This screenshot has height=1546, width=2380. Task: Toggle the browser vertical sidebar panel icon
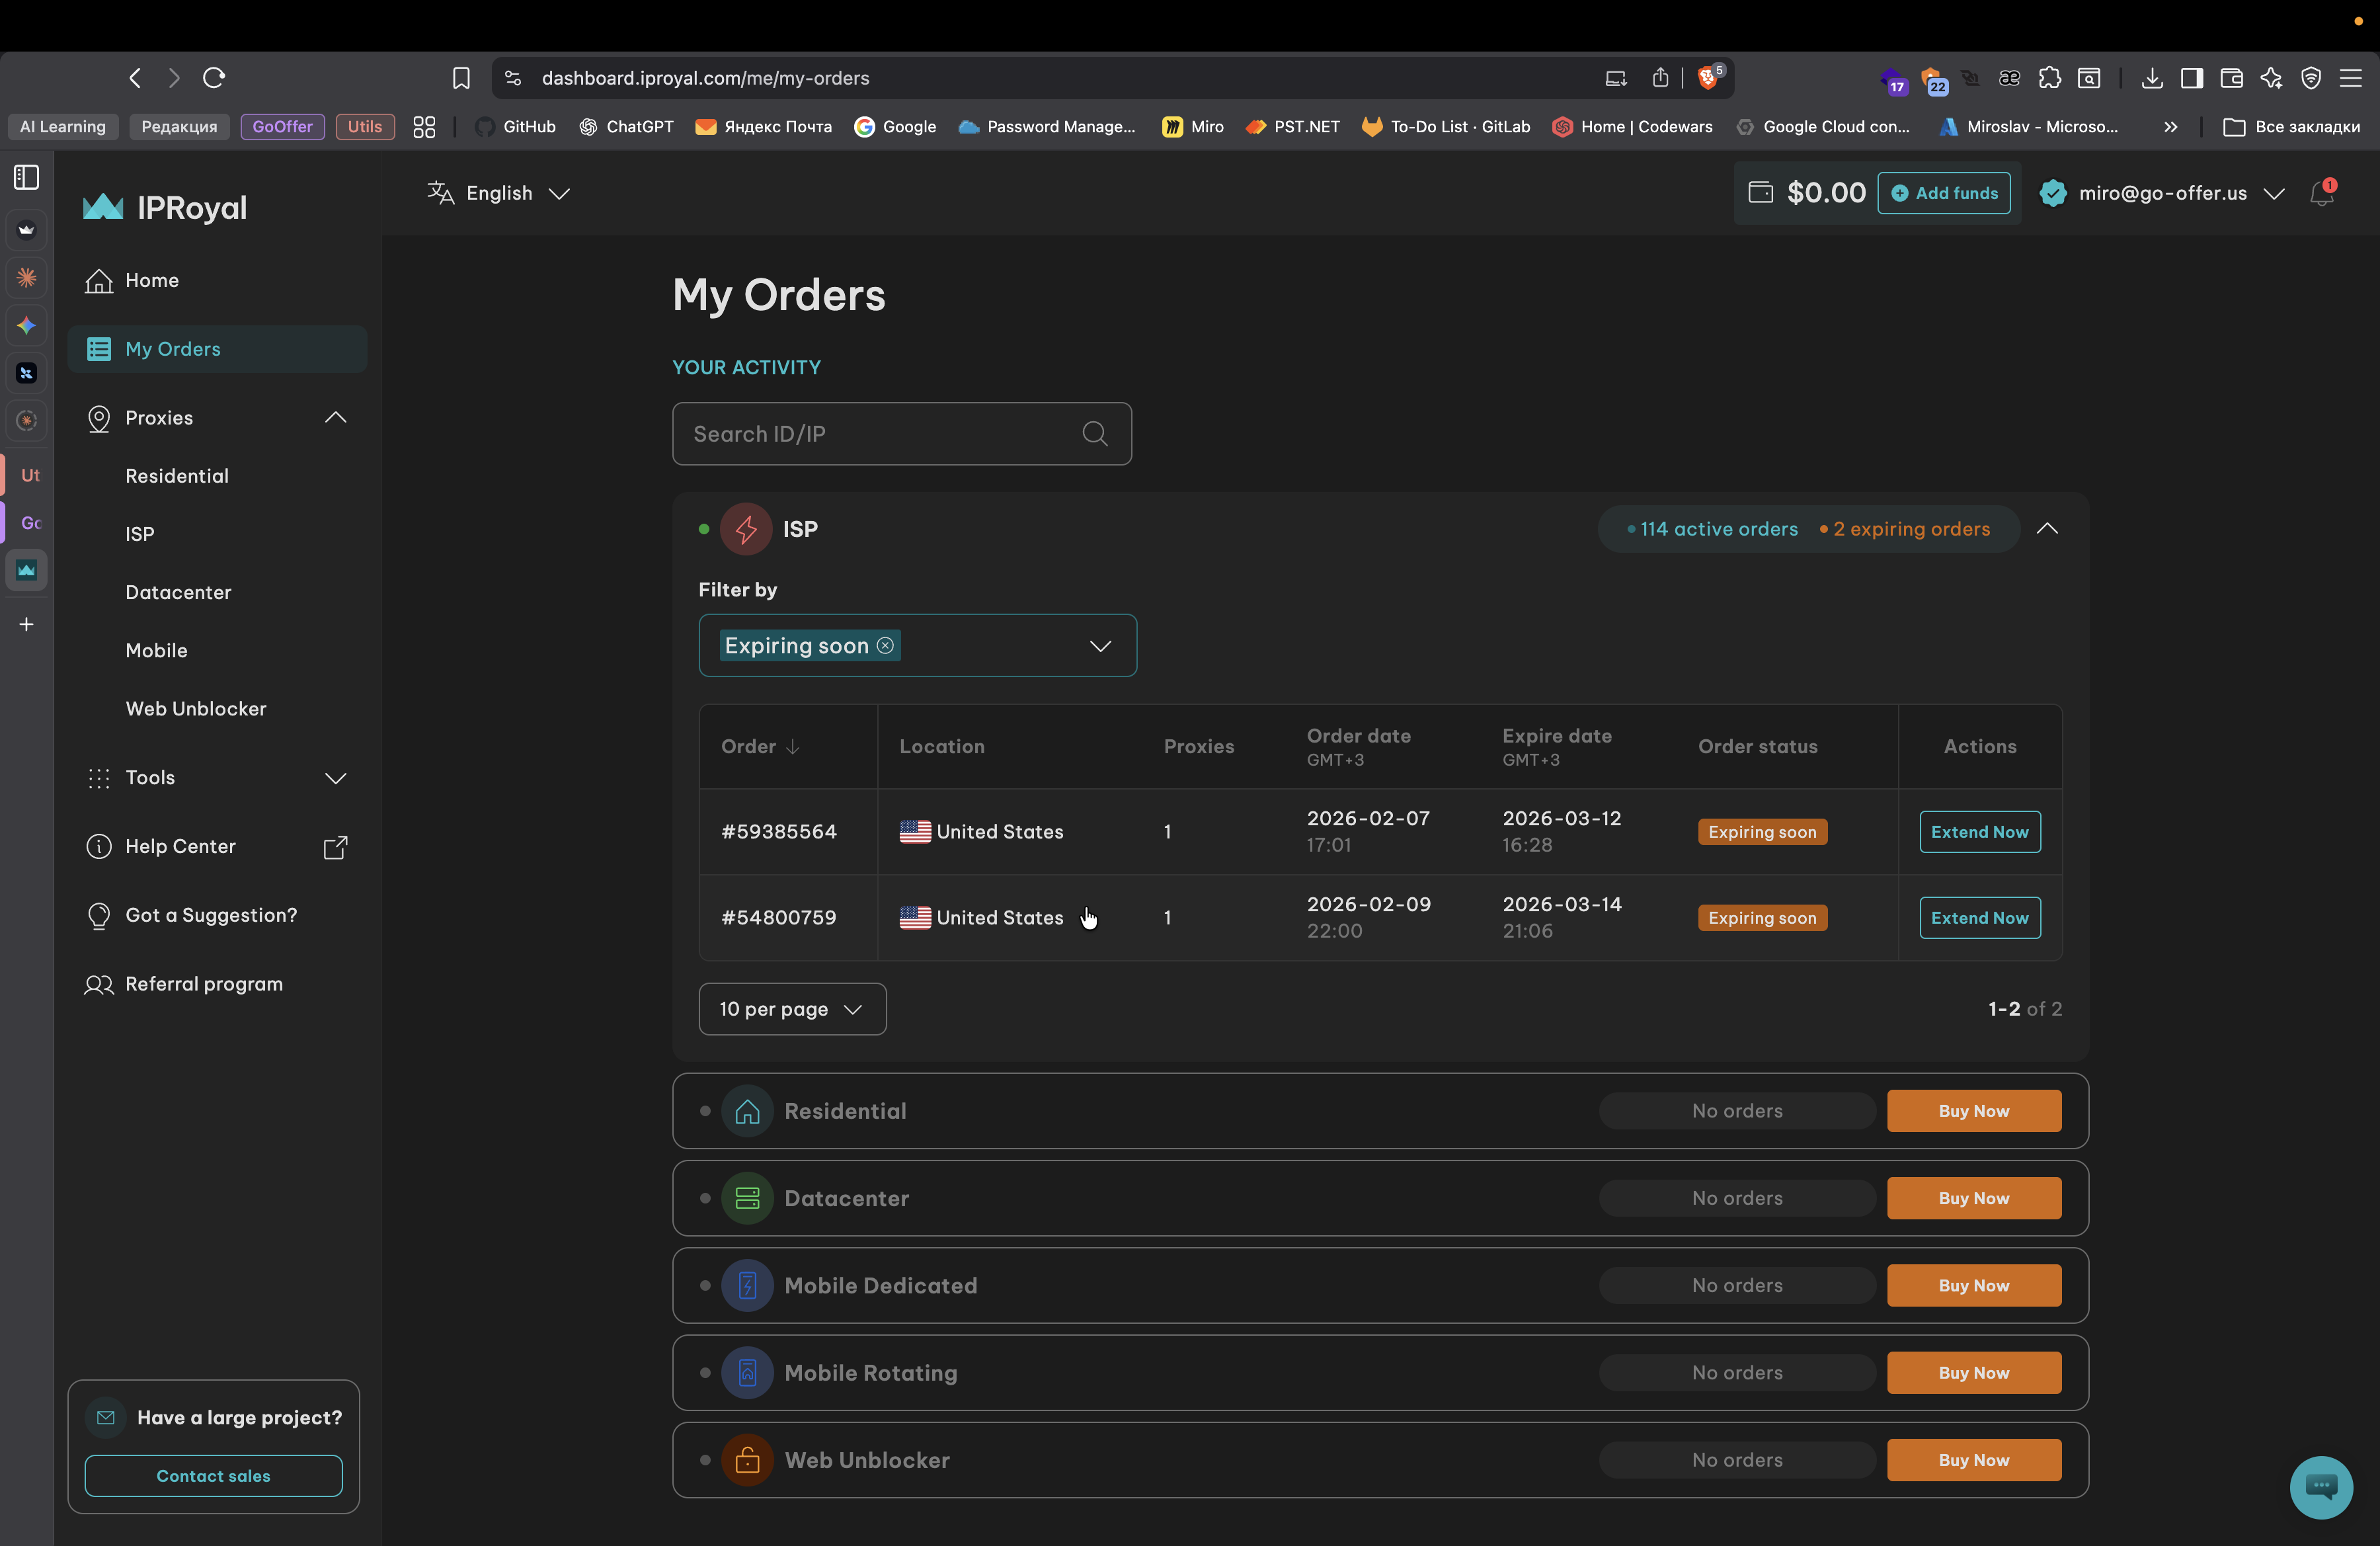click(x=27, y=178)
